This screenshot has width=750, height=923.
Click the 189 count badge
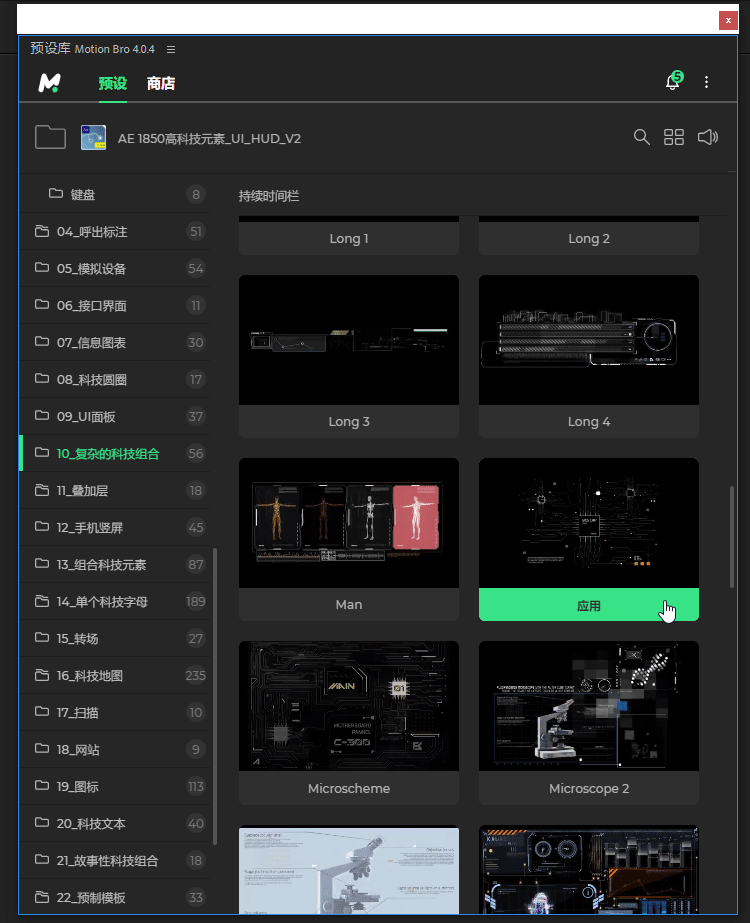195,602
